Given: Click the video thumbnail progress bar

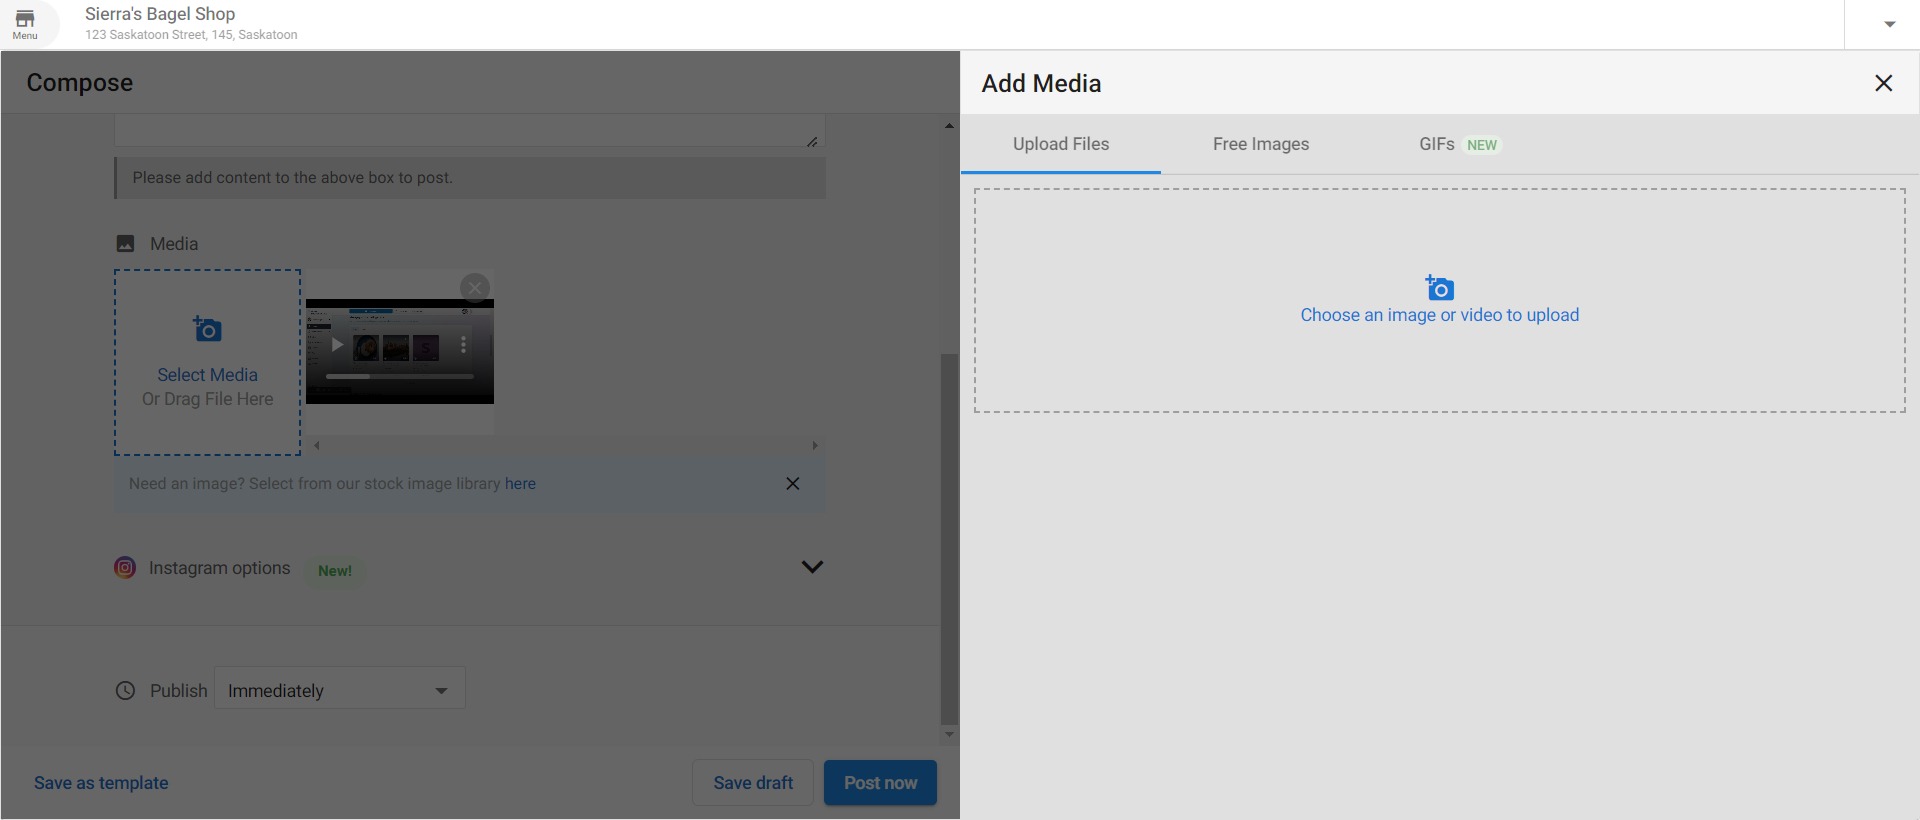Looking at the screenshot, I should pos(400,376).
